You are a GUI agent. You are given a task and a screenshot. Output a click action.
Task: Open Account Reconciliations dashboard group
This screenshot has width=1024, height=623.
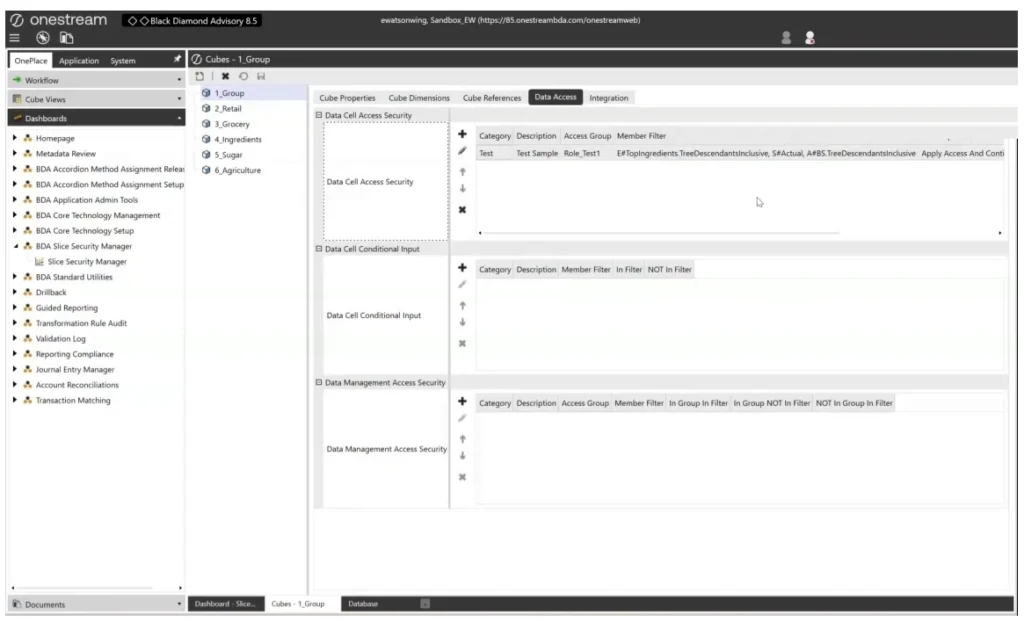tap(77, 385)
